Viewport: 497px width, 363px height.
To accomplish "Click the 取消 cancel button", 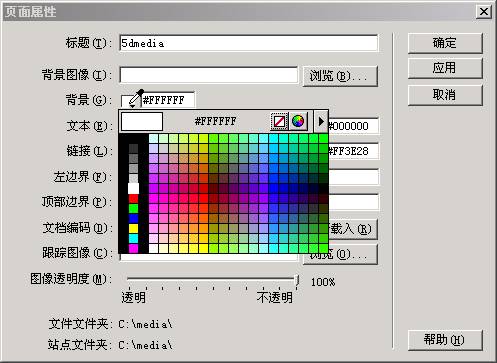I will (x=445, y=95).
